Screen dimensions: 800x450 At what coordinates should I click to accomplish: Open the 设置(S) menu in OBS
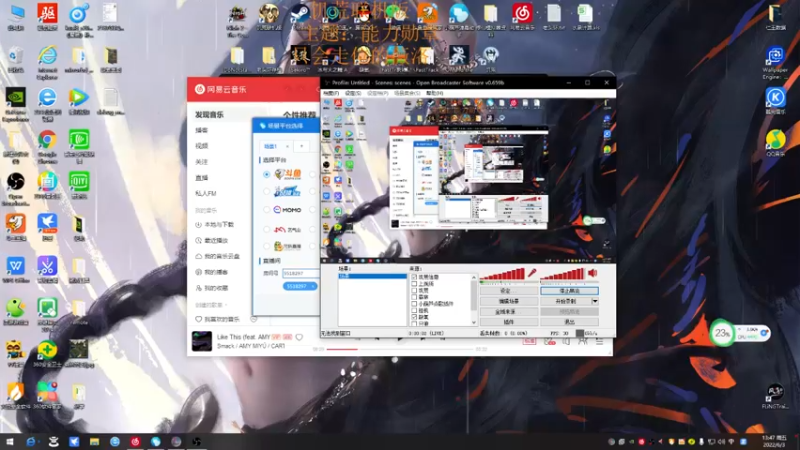353,93
